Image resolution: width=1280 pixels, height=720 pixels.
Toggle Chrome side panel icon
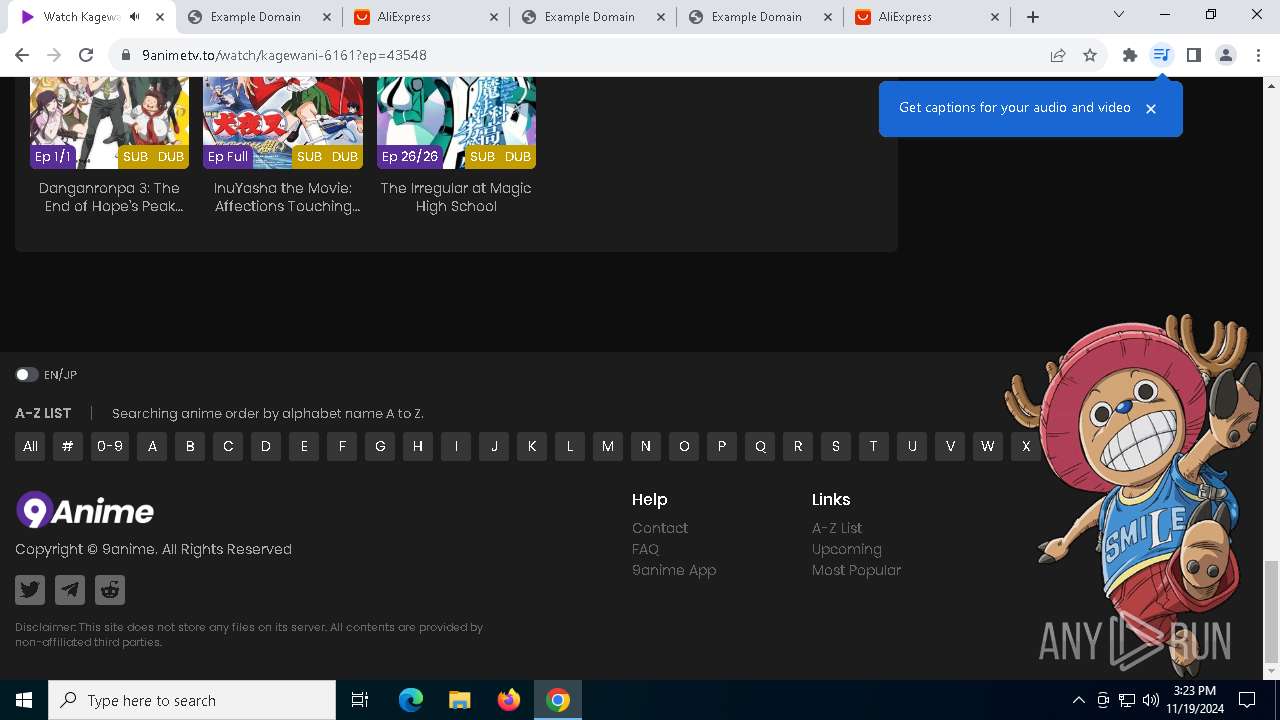(x=1193, y=55)
